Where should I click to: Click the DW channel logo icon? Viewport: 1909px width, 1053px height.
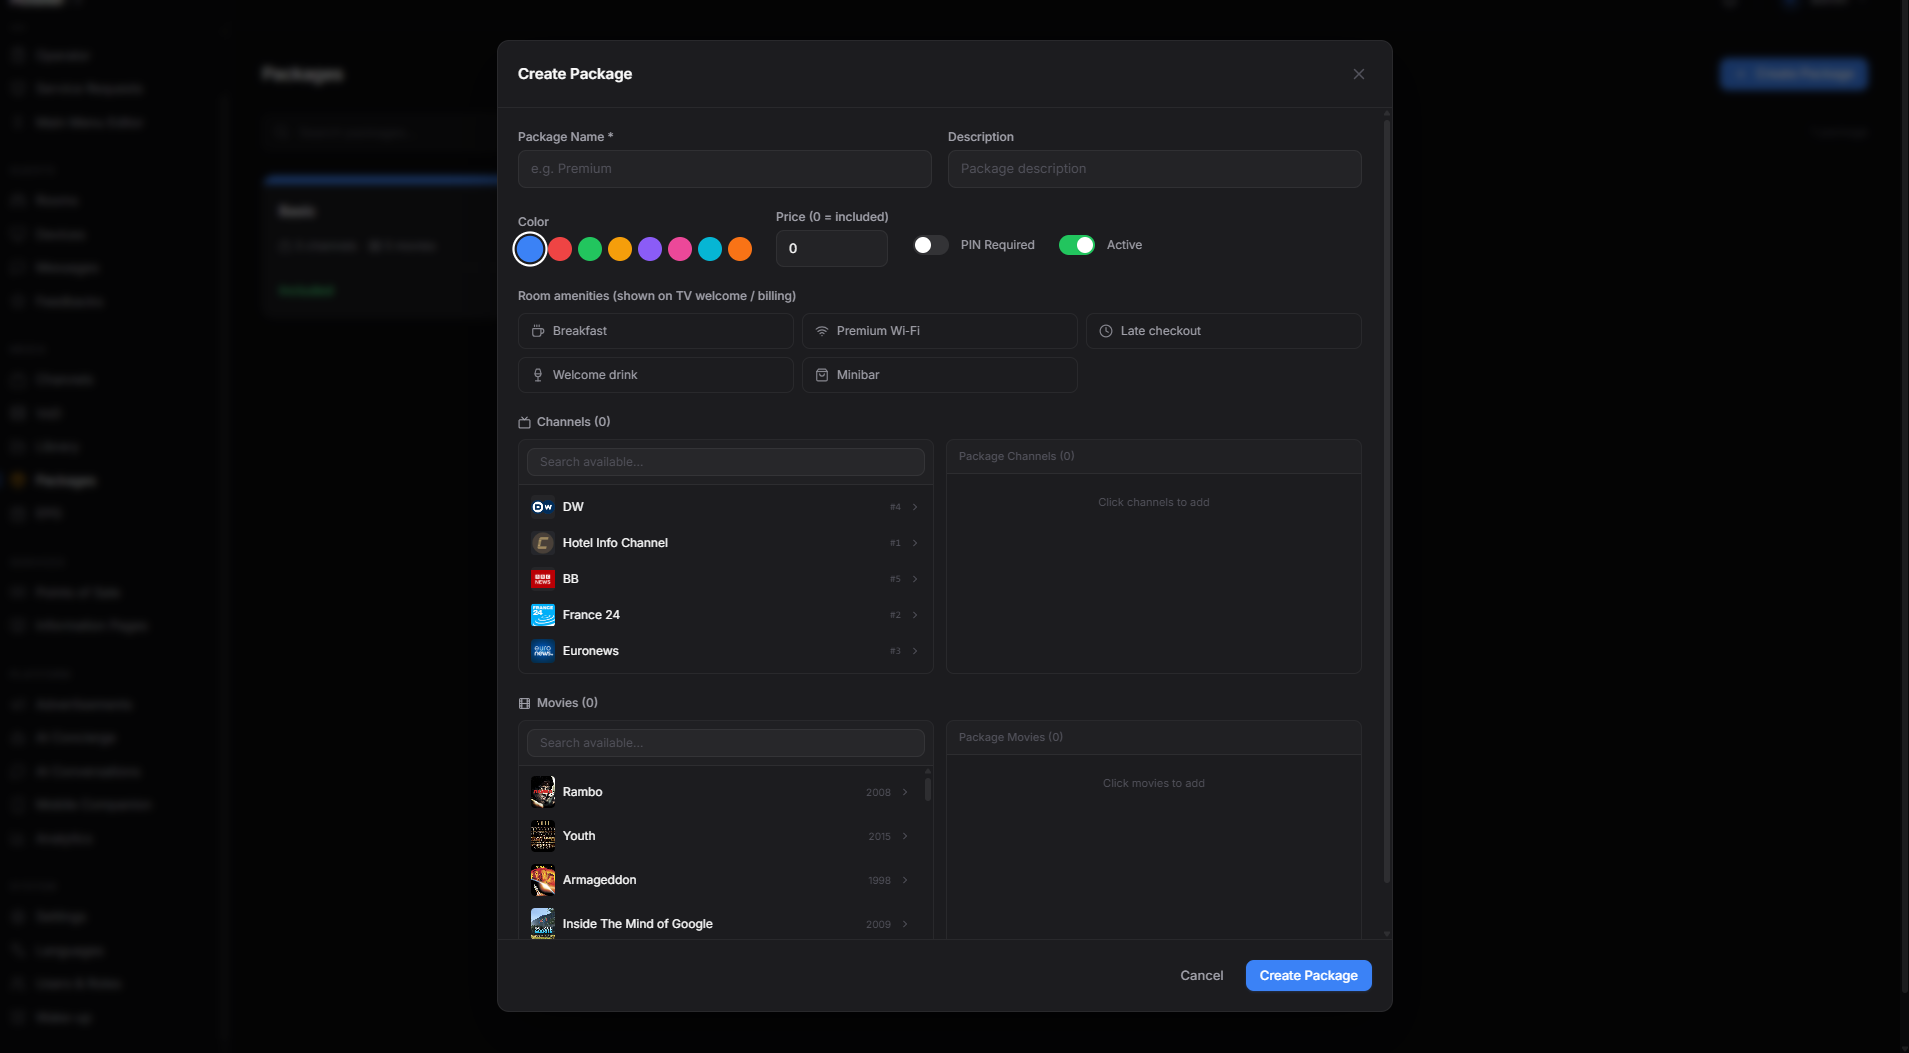542,507
